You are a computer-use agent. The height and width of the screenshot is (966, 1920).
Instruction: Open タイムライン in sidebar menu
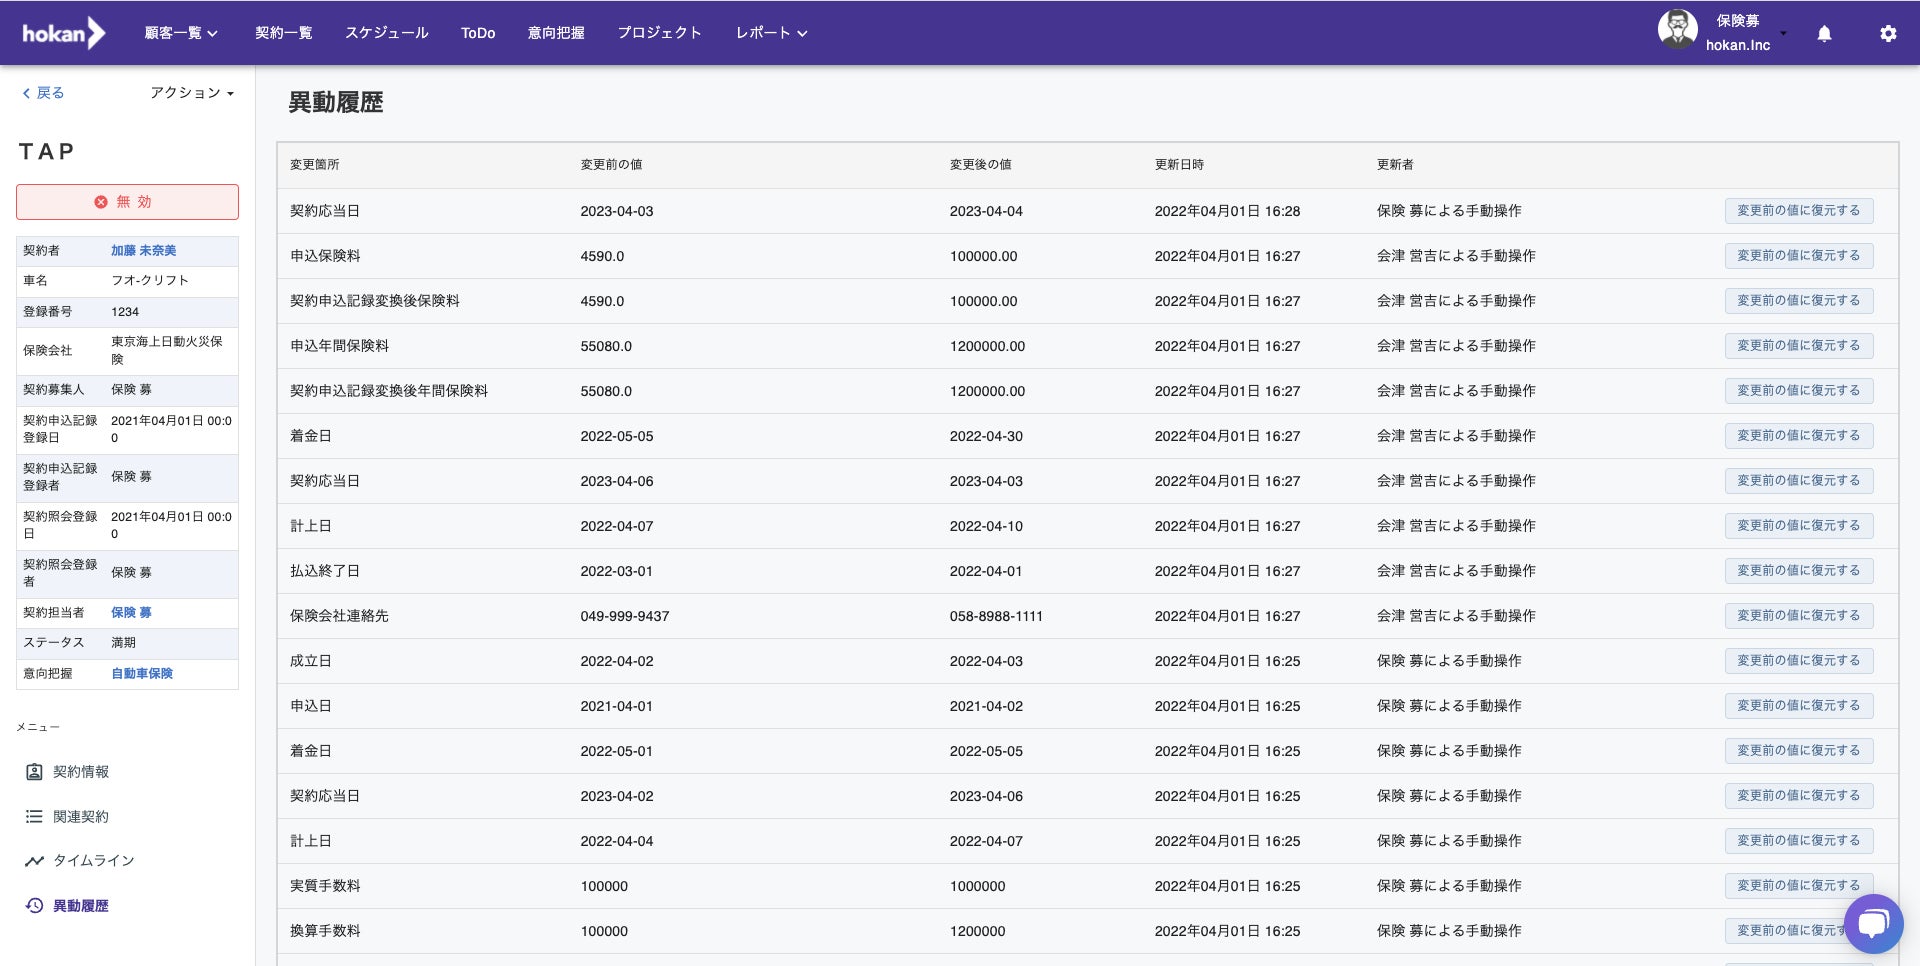tap(92, 861)
